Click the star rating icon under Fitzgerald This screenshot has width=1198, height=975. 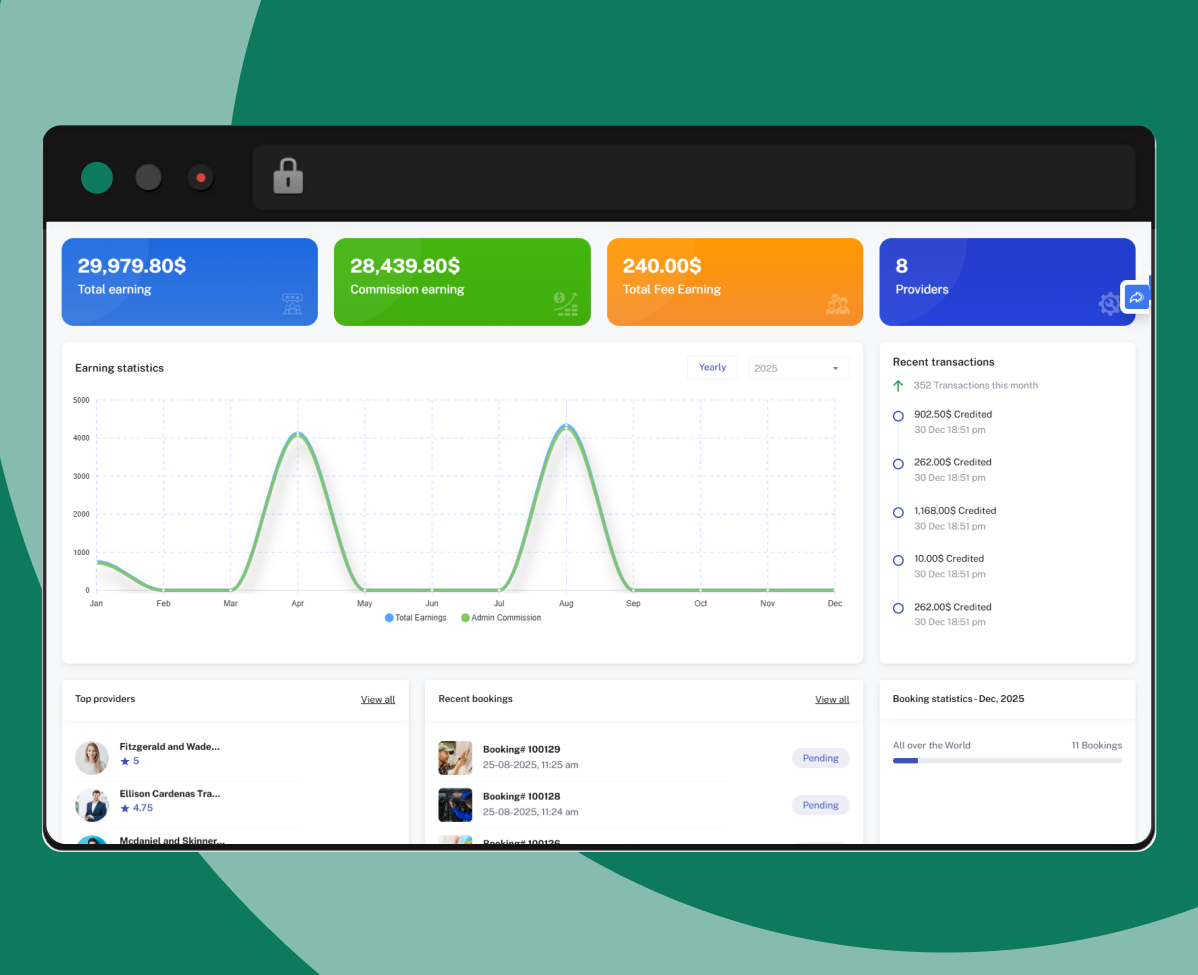(125, 761)
